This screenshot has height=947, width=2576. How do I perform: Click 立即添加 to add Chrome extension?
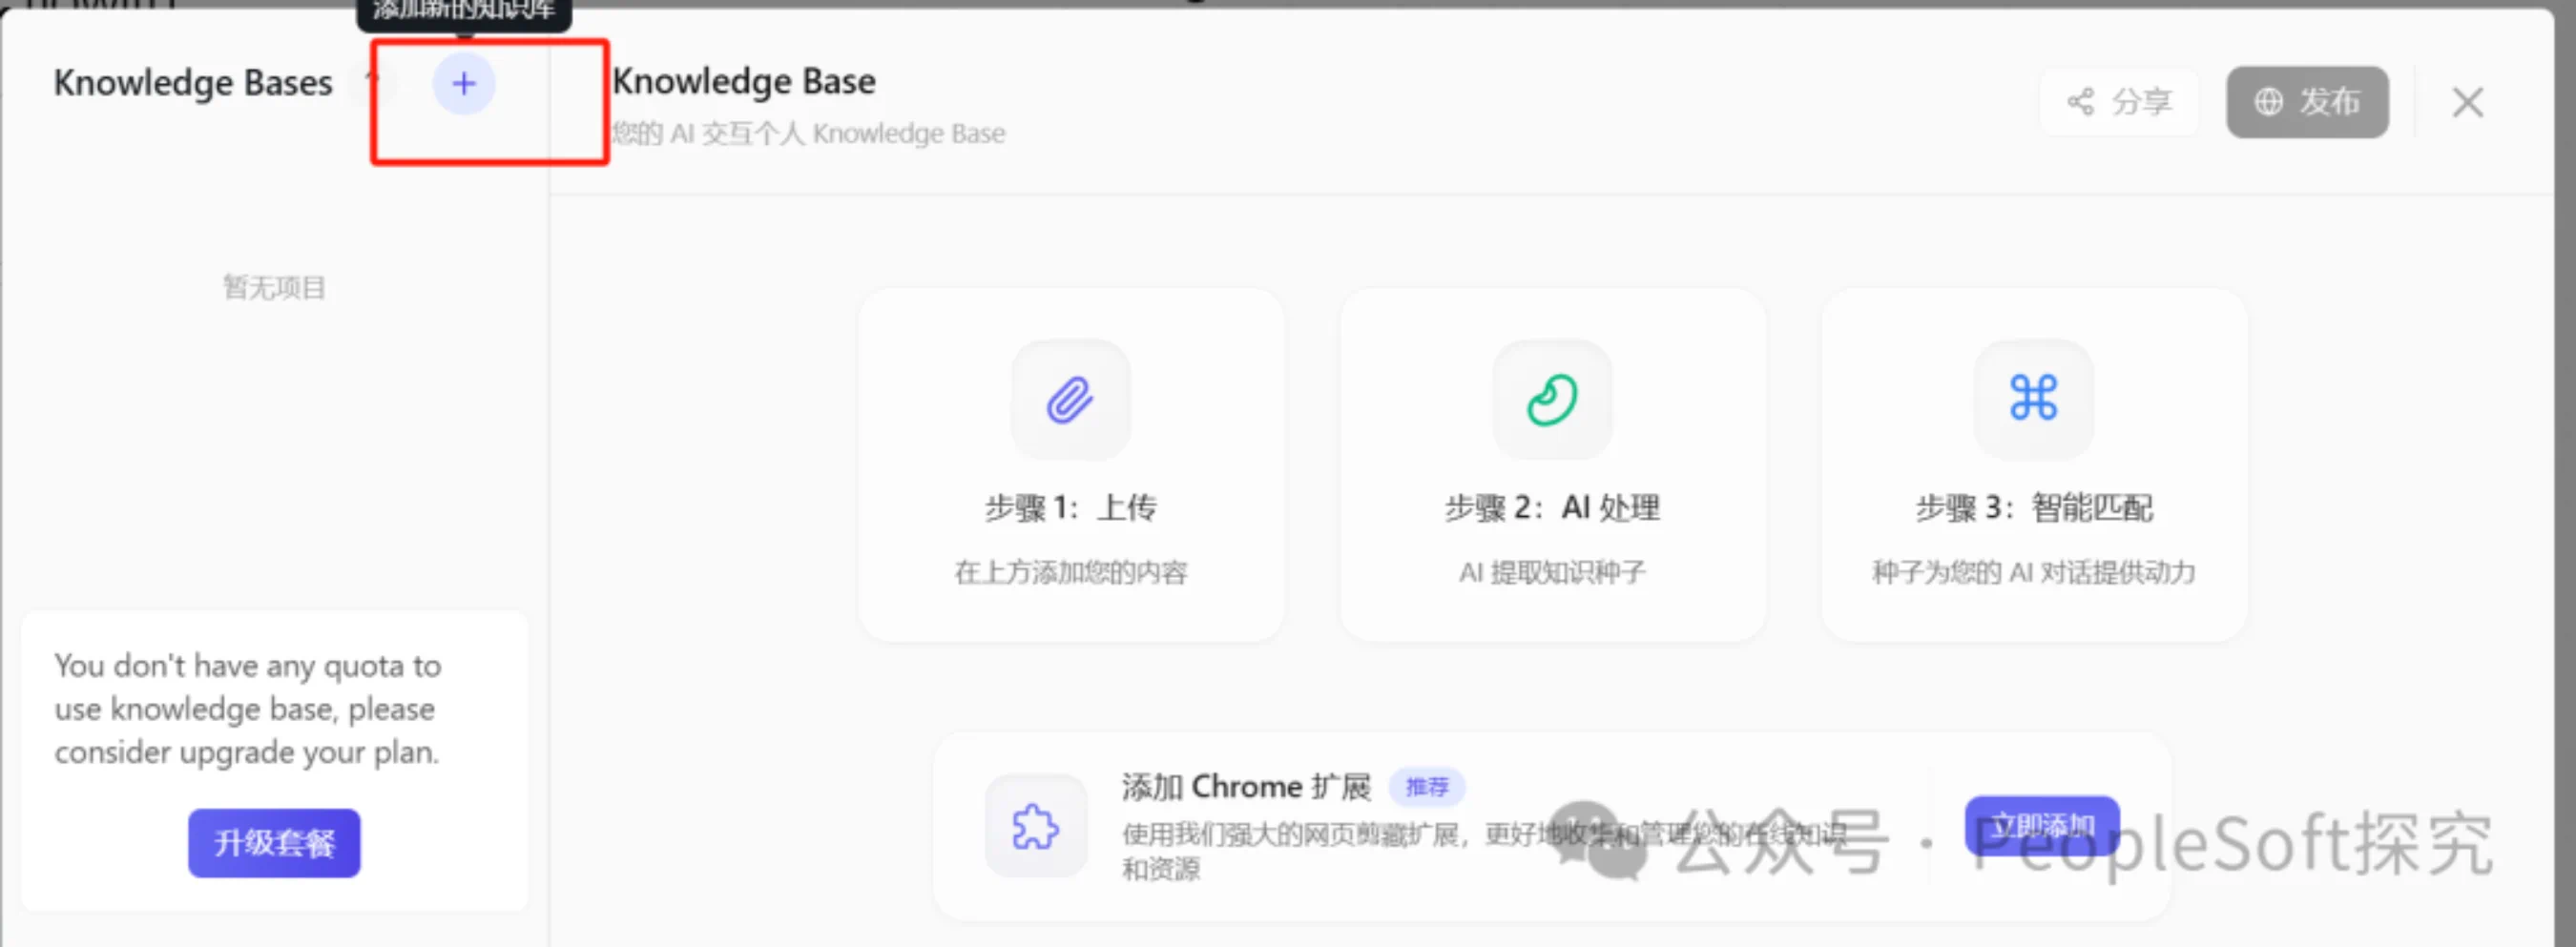(x=2041, y=826)
